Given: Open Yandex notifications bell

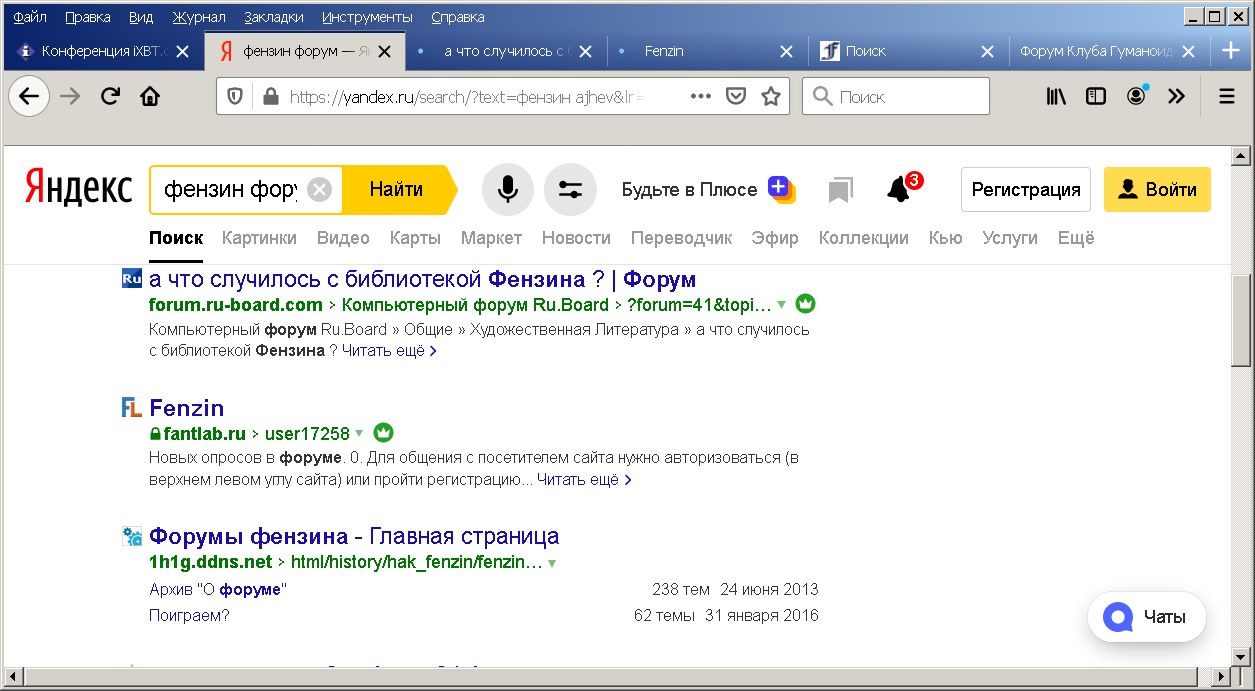Looking at the screenshot, I should click(898, 188).
